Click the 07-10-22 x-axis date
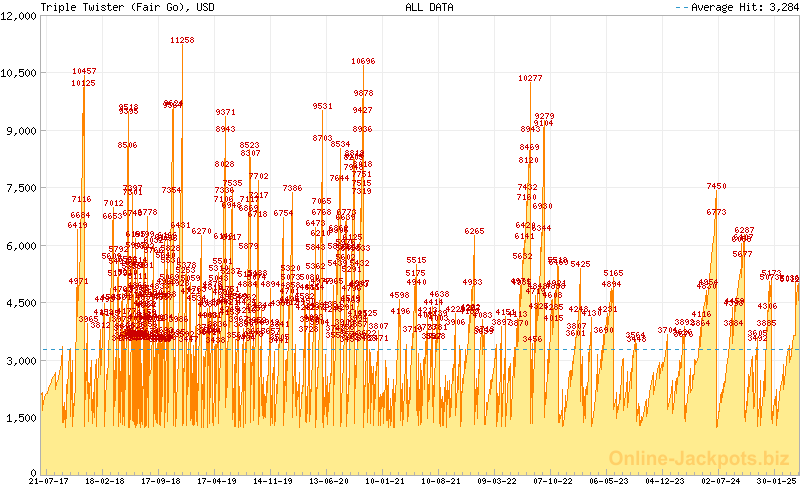The image size is (800, 490). click(x=552, y=481)
